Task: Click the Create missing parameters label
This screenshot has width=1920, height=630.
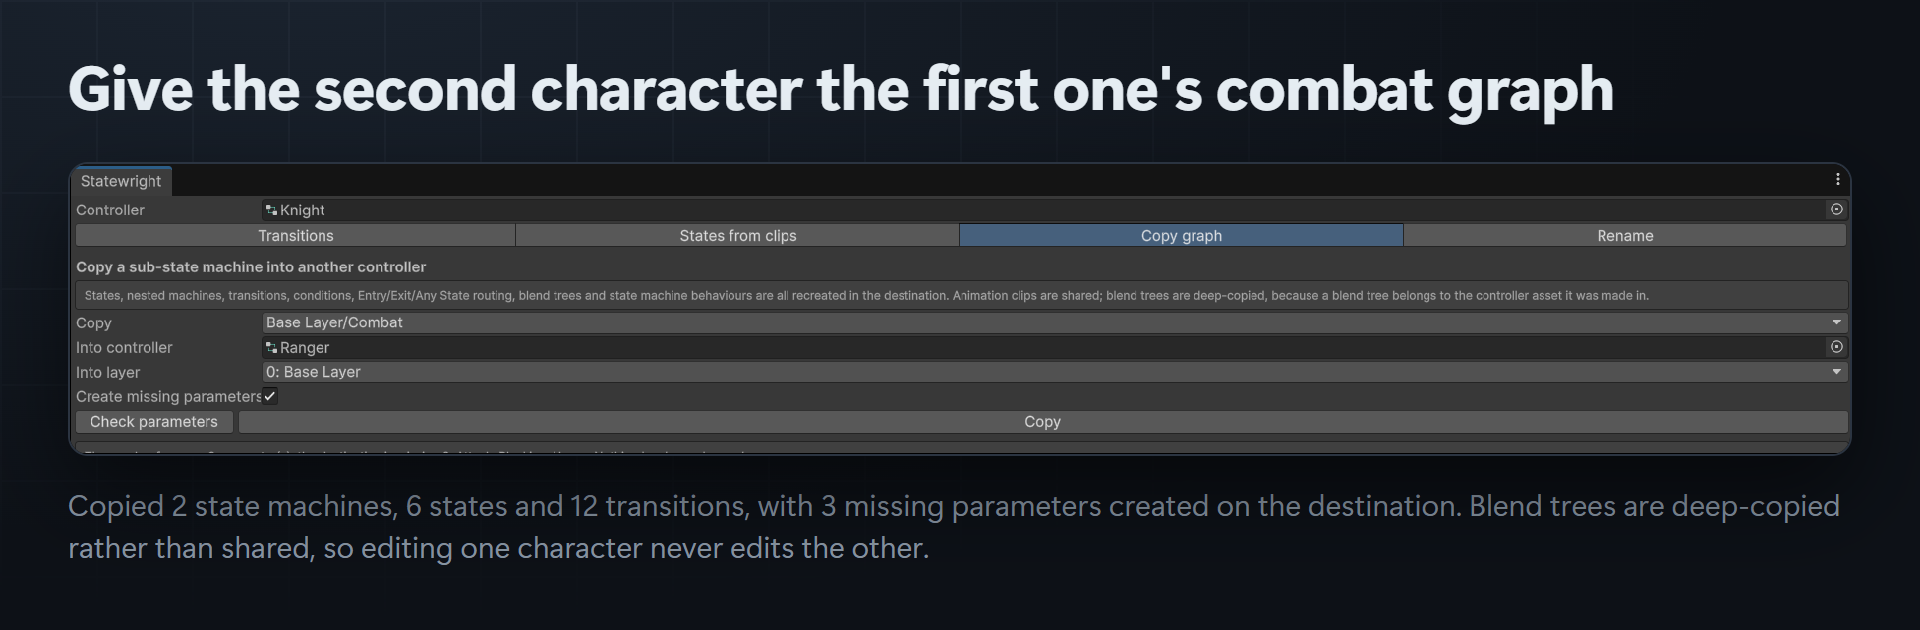Action: (x=168, y=397)
